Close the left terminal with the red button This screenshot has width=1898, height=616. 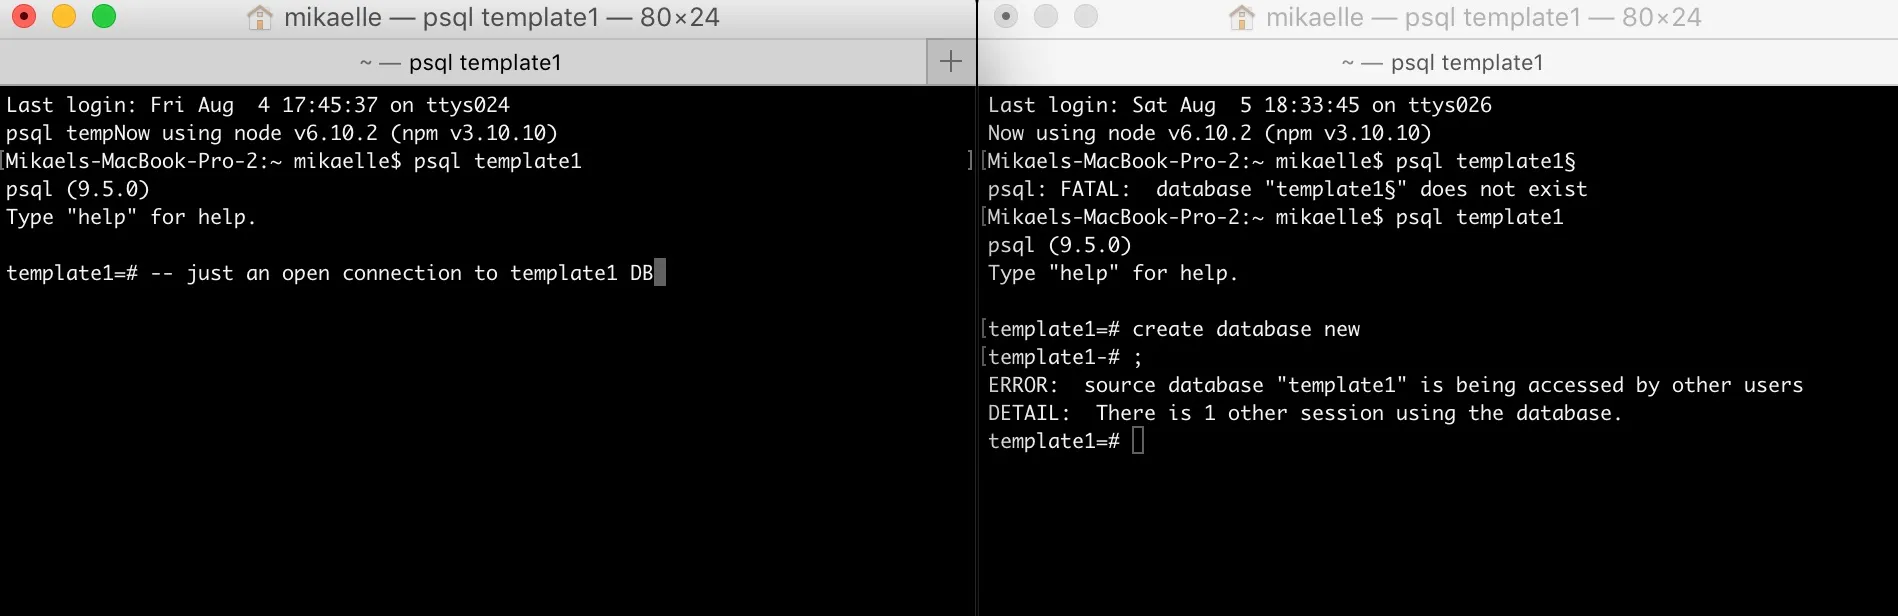24,16
